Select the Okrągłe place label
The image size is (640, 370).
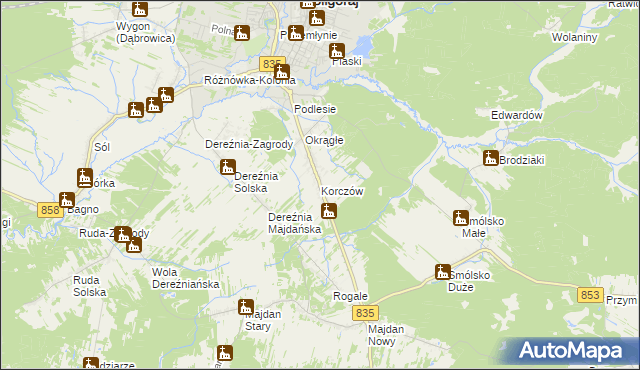[324, 141]
